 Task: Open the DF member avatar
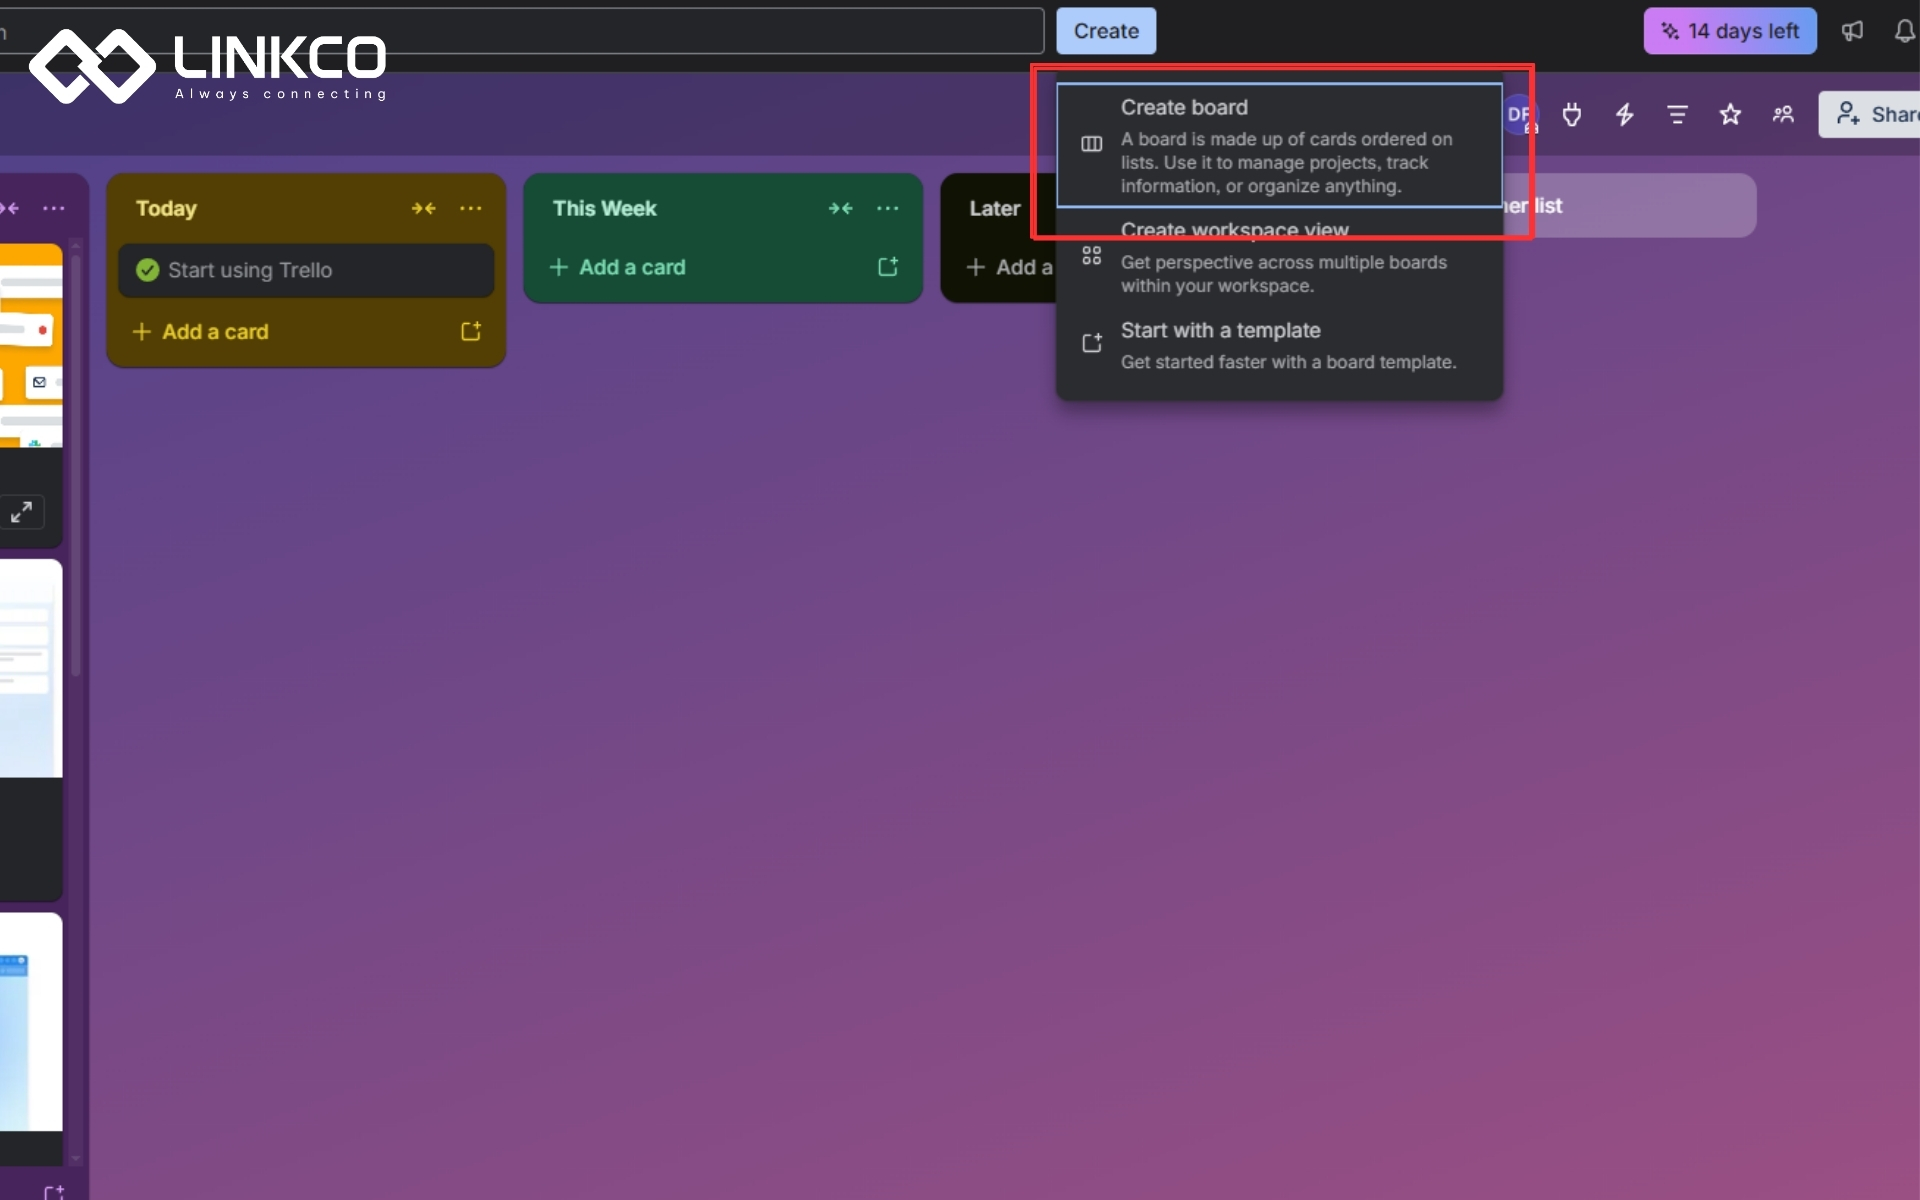[x=1518, y=114]
